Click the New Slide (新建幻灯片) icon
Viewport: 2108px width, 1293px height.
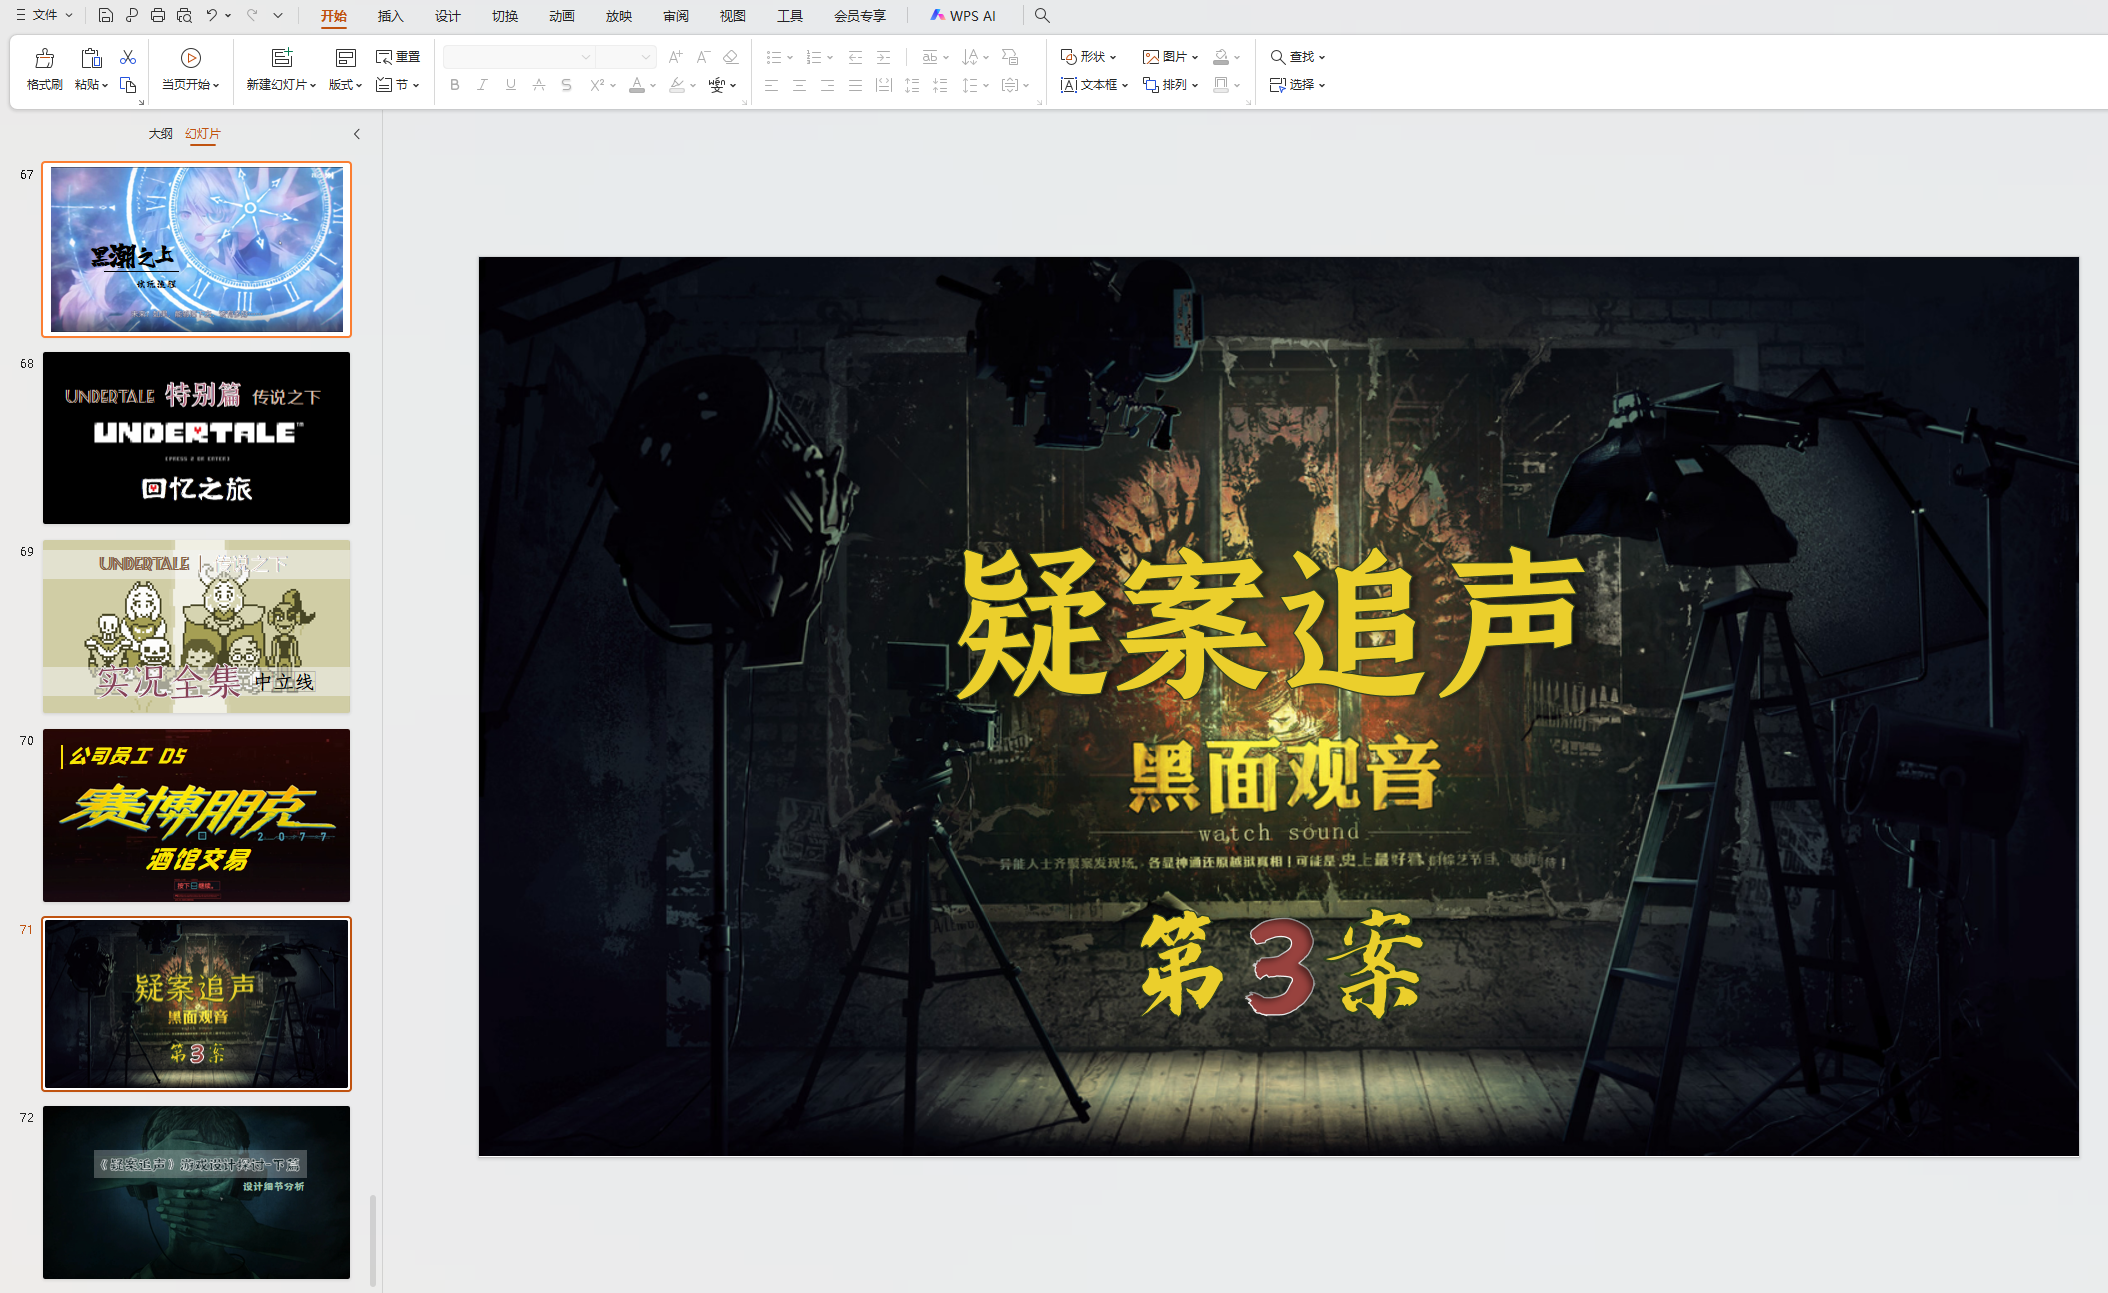(282, 58)
